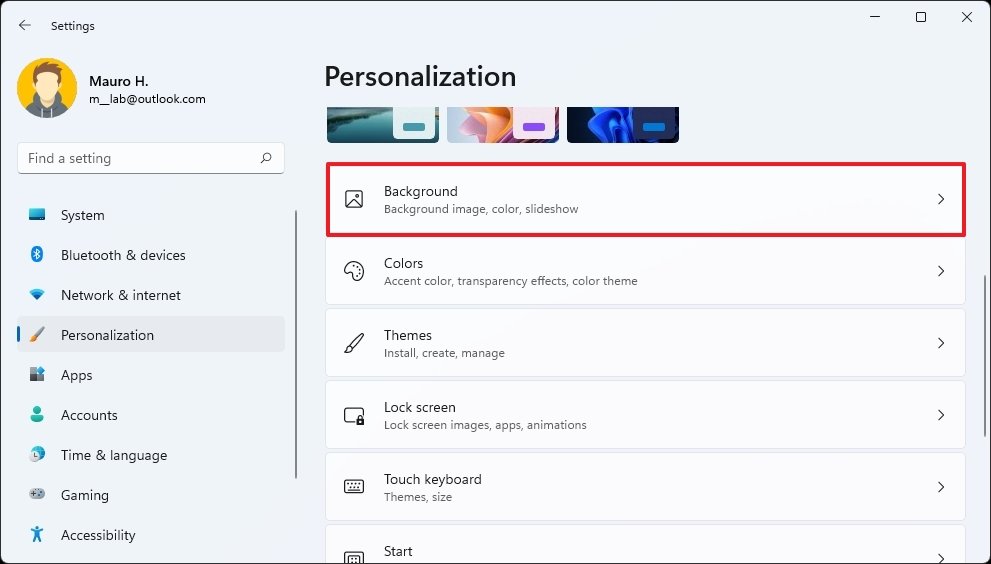Image resolution: width=991 pixels, height=564 pixels.
Task: Open the Accounts section
Action: coord(151,414)
